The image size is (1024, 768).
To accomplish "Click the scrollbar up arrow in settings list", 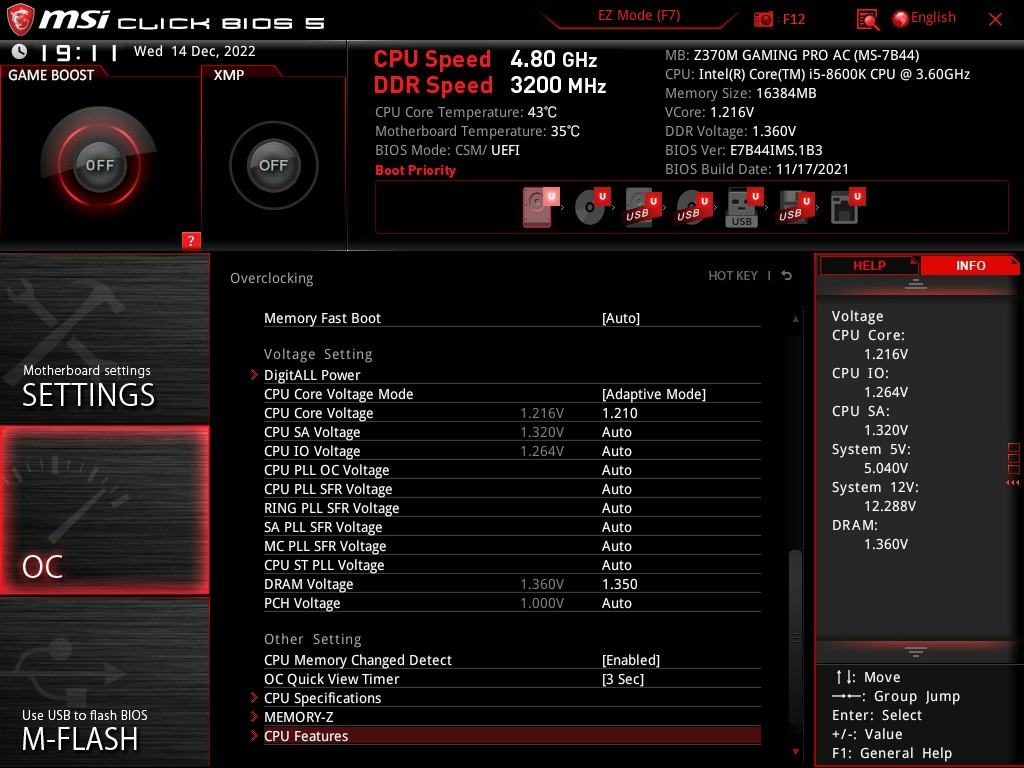I will click(x=795, y=319).
